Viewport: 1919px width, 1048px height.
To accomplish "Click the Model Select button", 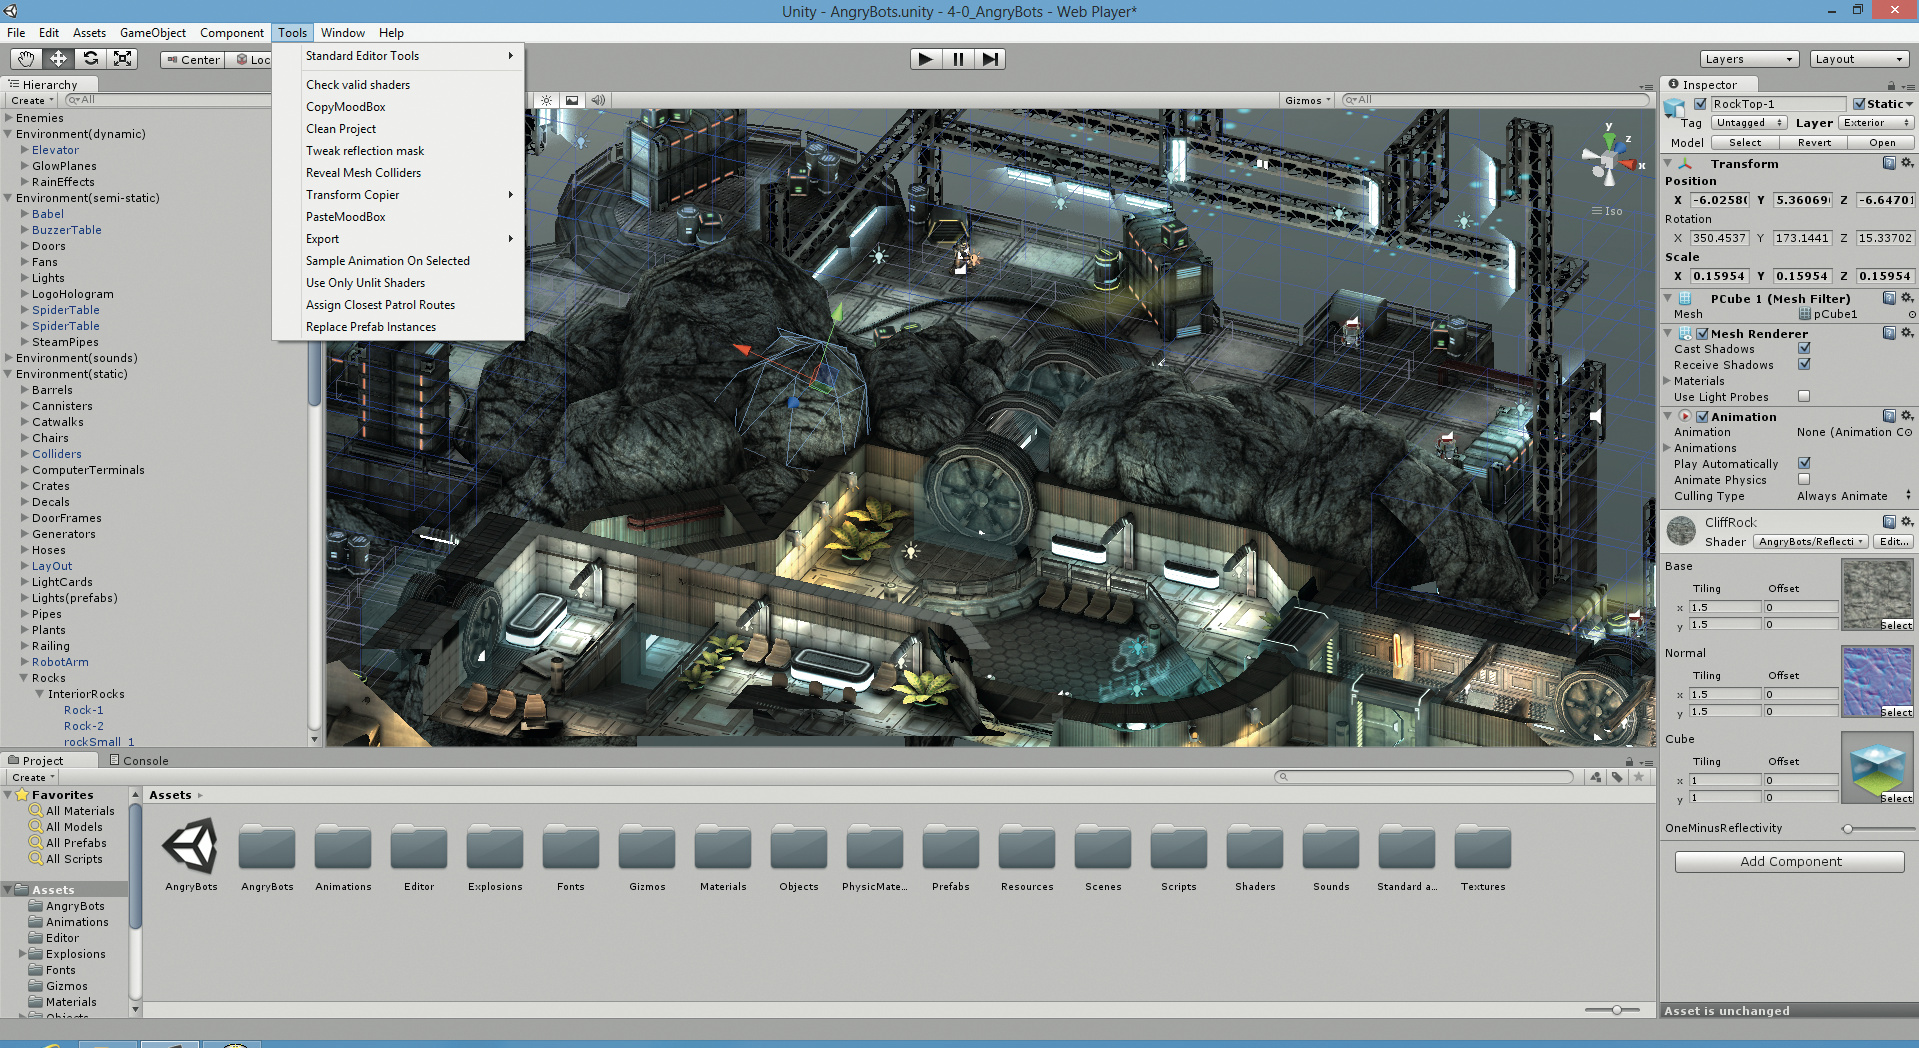I will (x=1745, y=143).
